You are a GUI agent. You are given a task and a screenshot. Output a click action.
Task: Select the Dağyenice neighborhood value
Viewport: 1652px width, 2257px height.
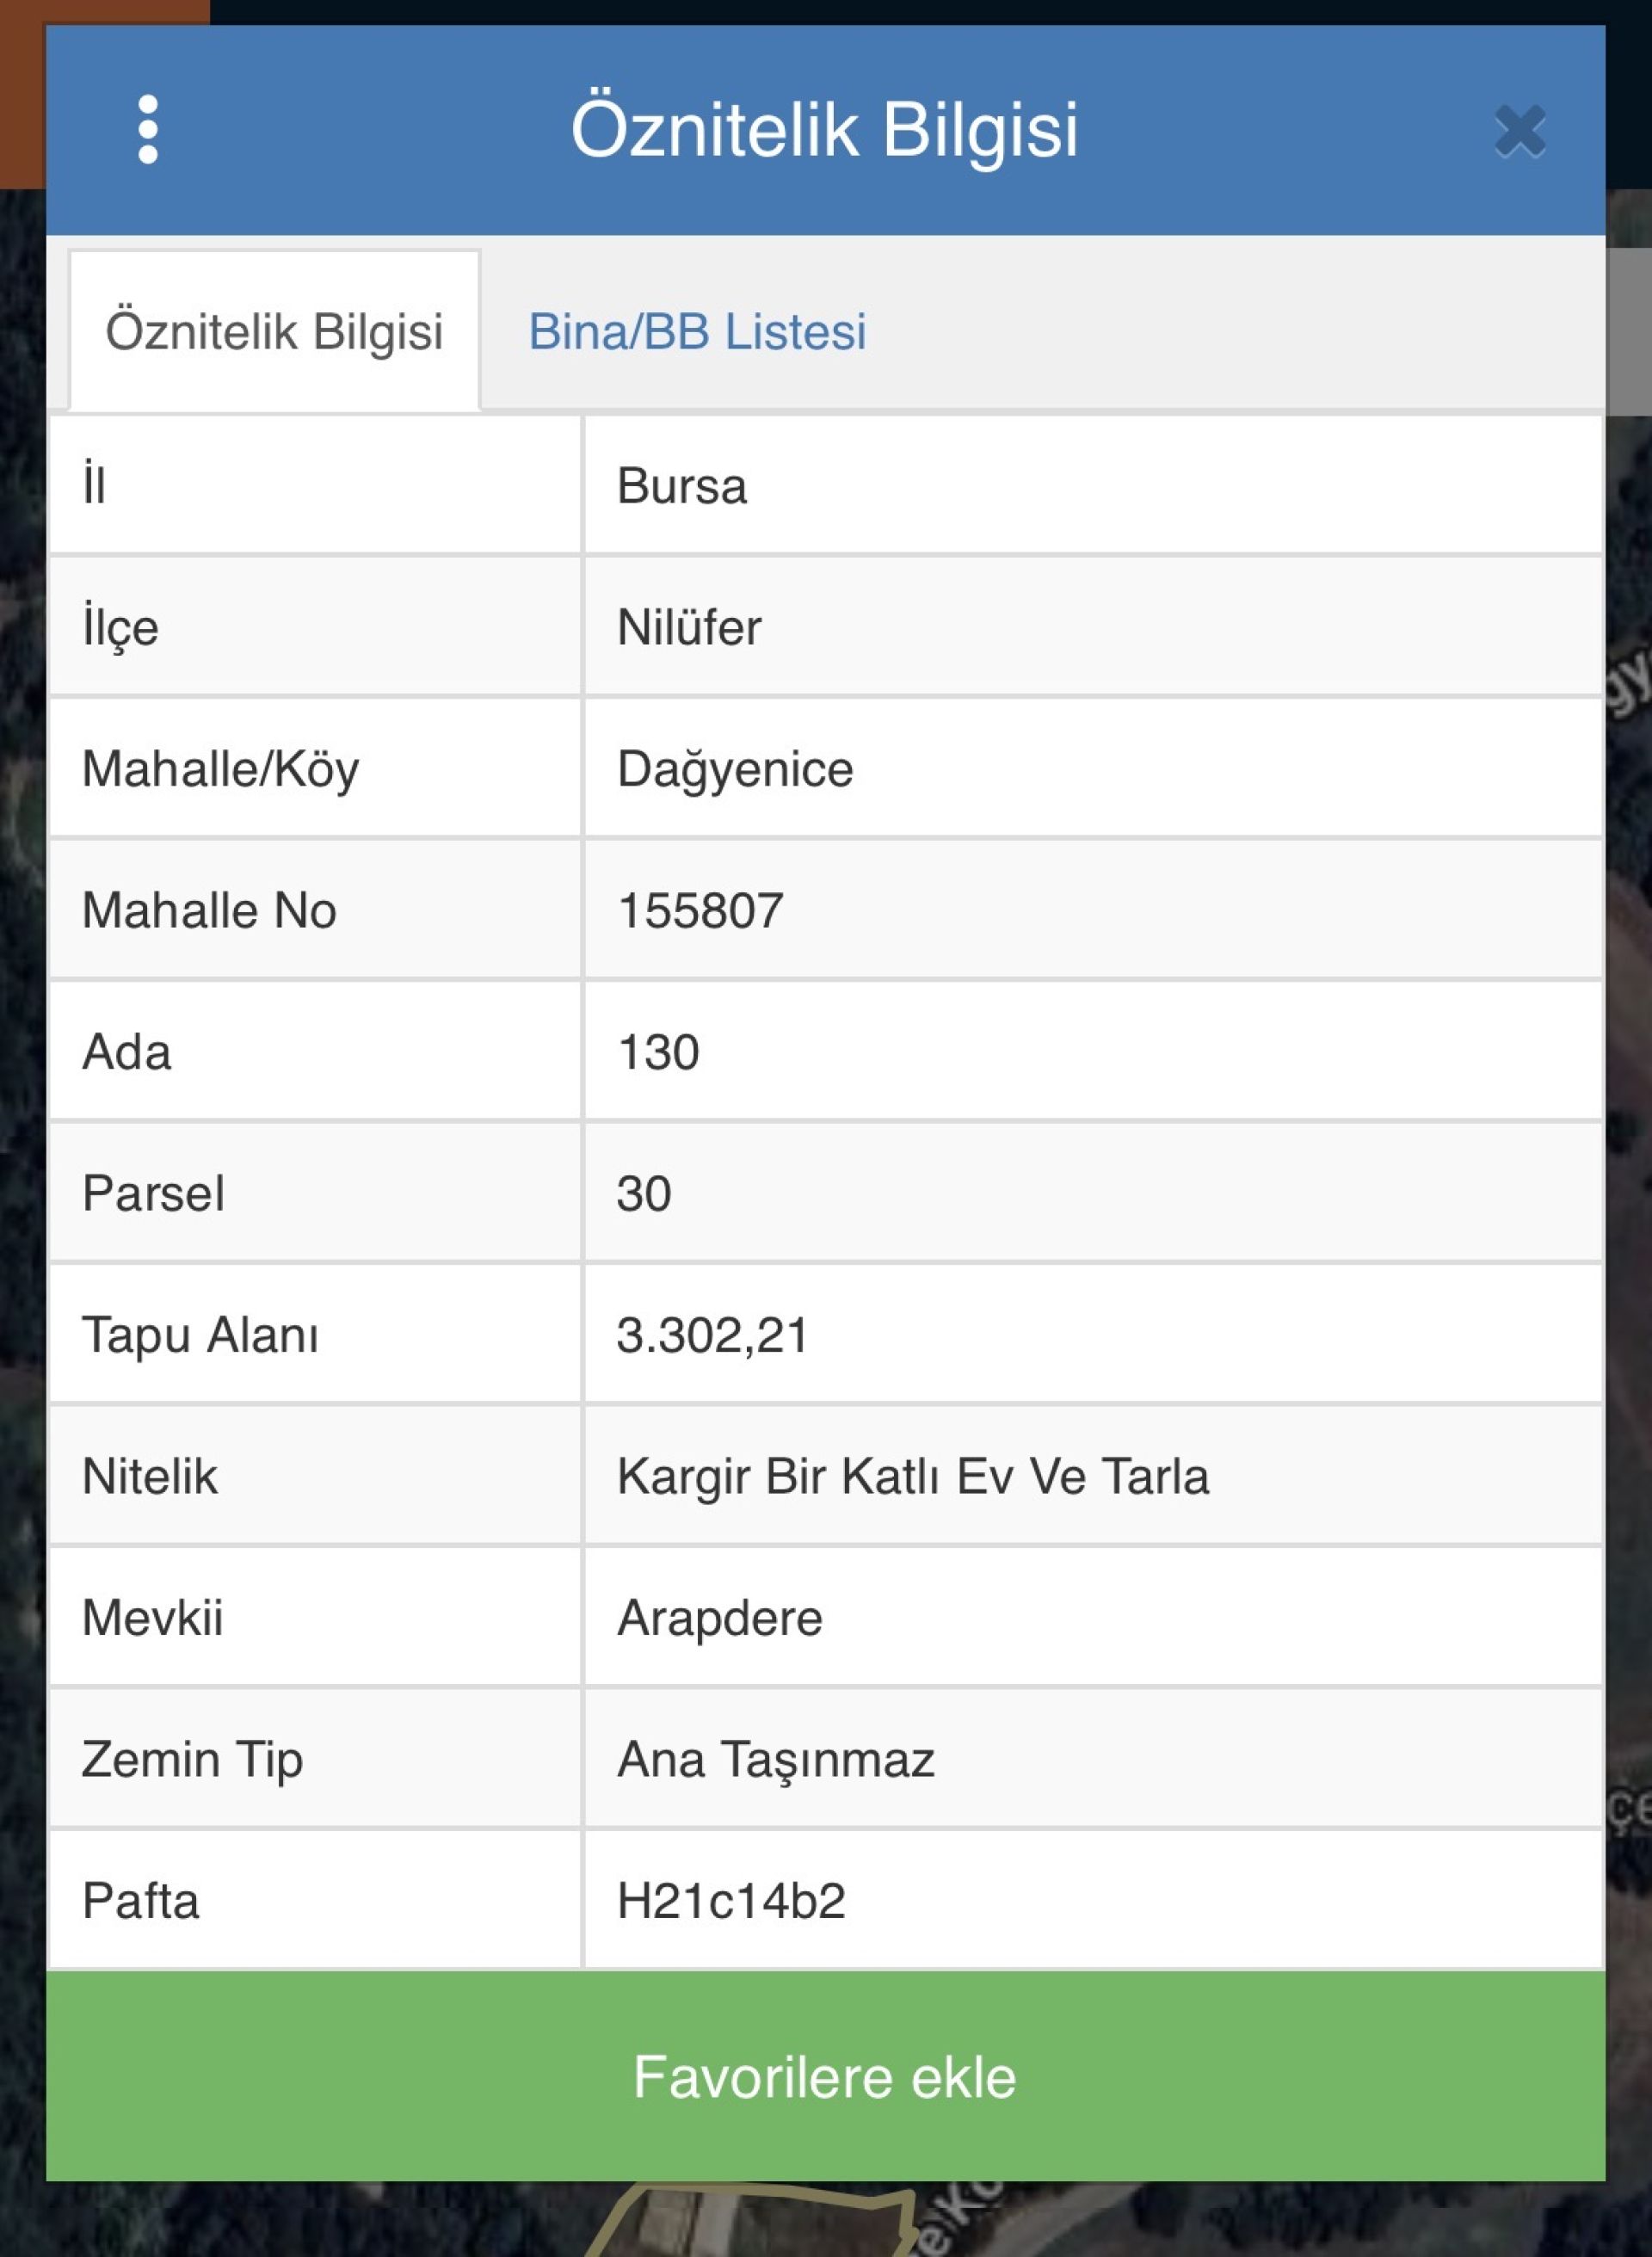click(735, 769)
